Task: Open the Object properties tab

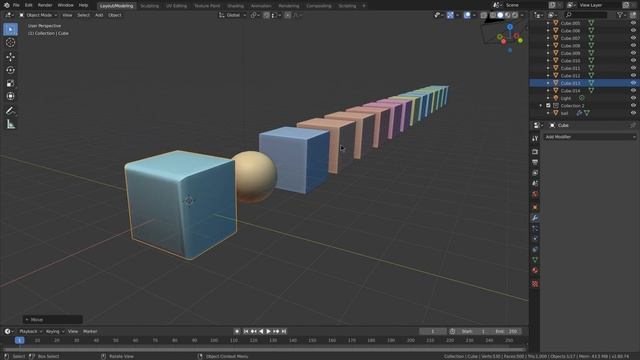Action: pyautogui.click(x=535, y=207)
